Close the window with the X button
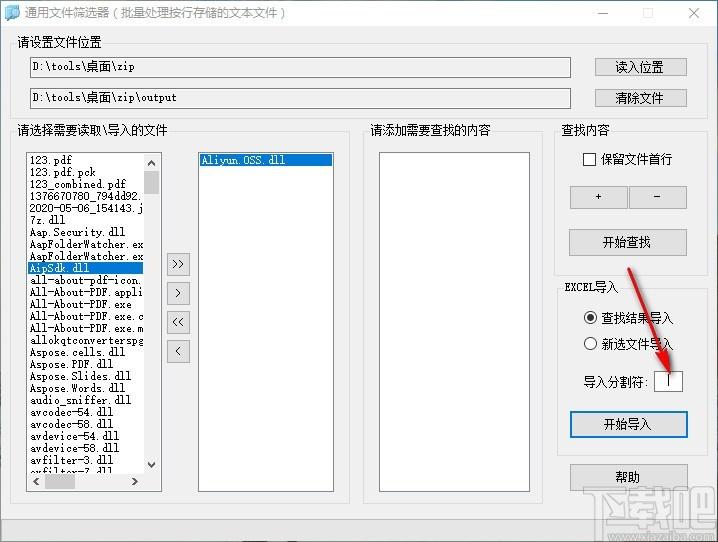The height and width of the screenshot is (542, 718). [694, 13]
